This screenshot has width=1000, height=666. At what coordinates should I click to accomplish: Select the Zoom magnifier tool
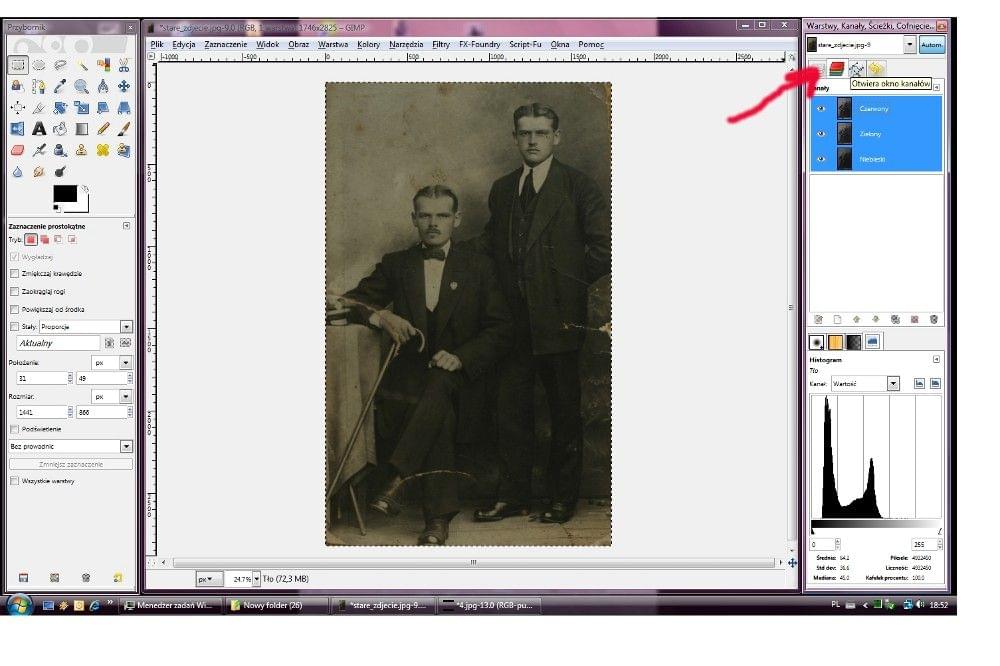pyautogui.click(x=82, y=86)
